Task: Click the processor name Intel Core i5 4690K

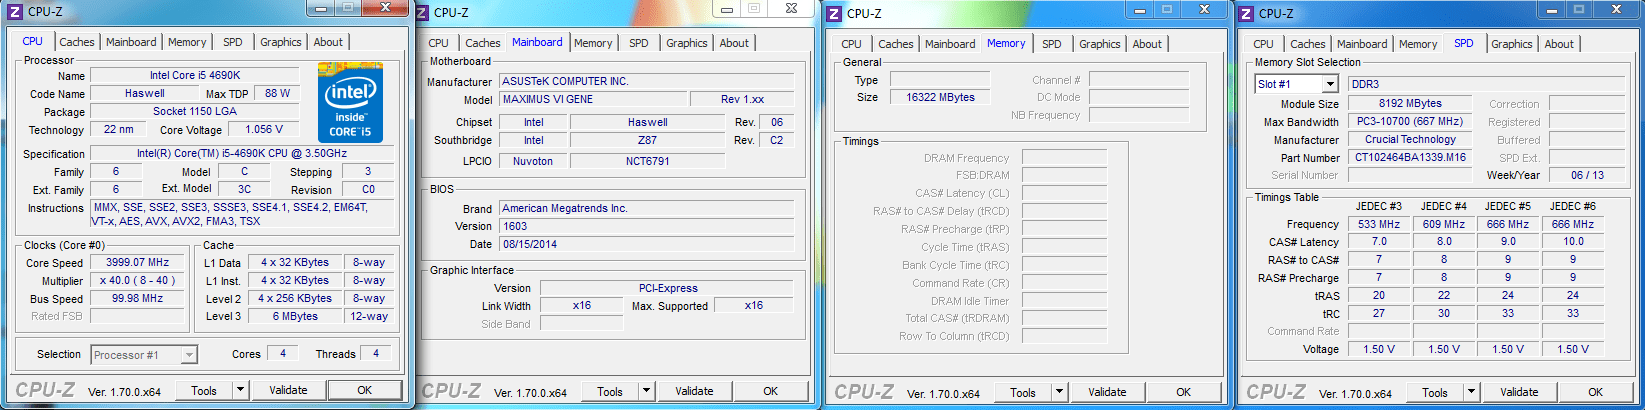Action: tap(195, 75)
